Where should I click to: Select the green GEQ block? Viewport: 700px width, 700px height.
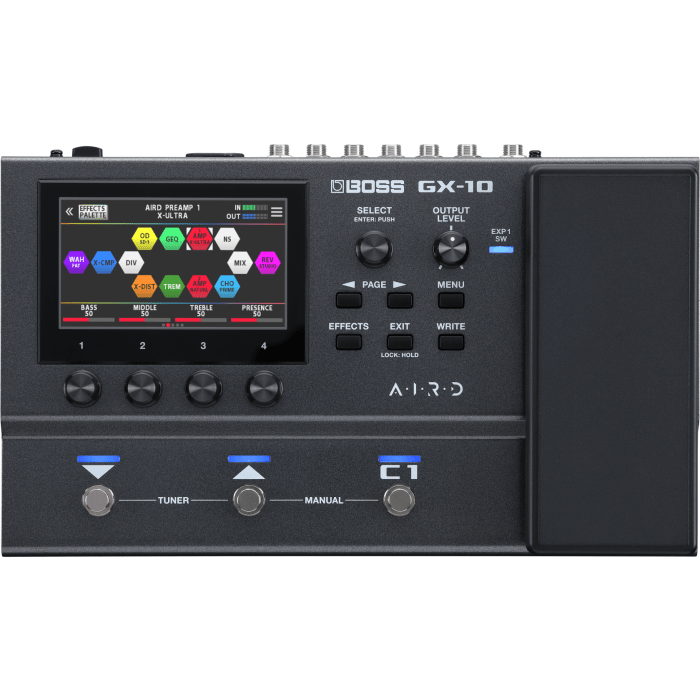(172, 239)
